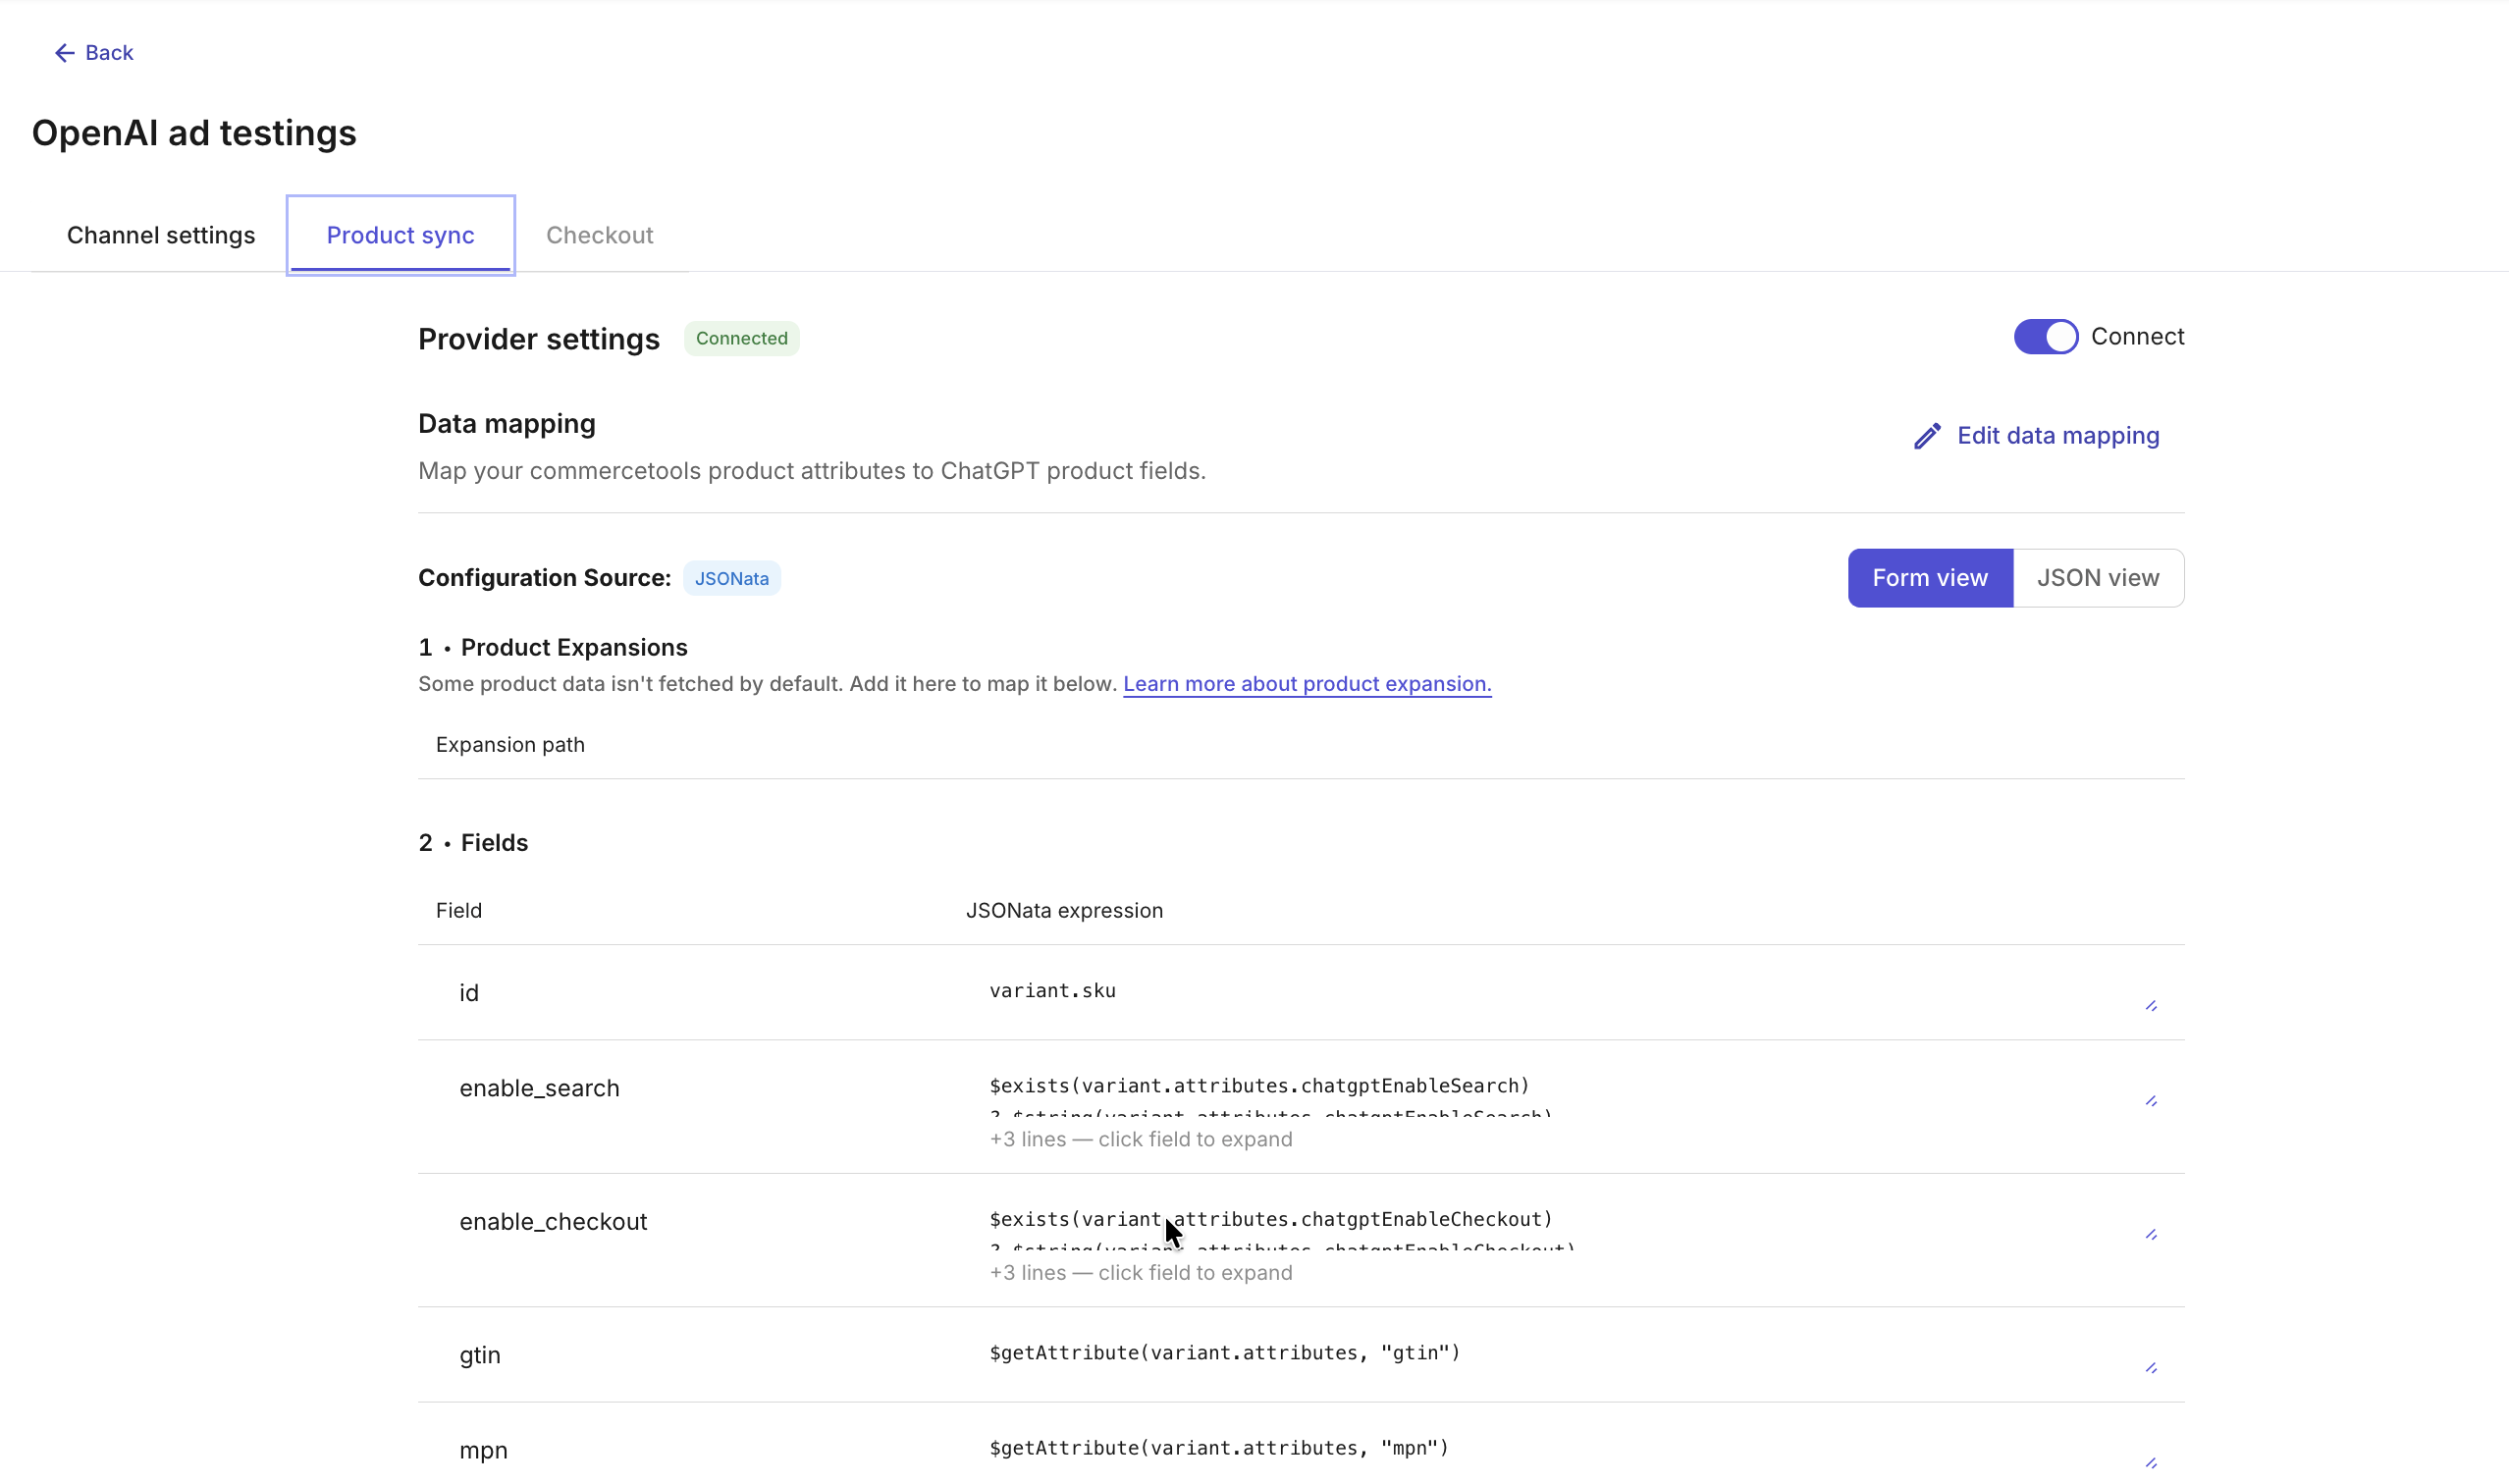The width and height of the screenshot is (2509, 1484).
Task: Click the $exists chatgptEnableCheckout expression
Action: (x=1270, y=1220)
